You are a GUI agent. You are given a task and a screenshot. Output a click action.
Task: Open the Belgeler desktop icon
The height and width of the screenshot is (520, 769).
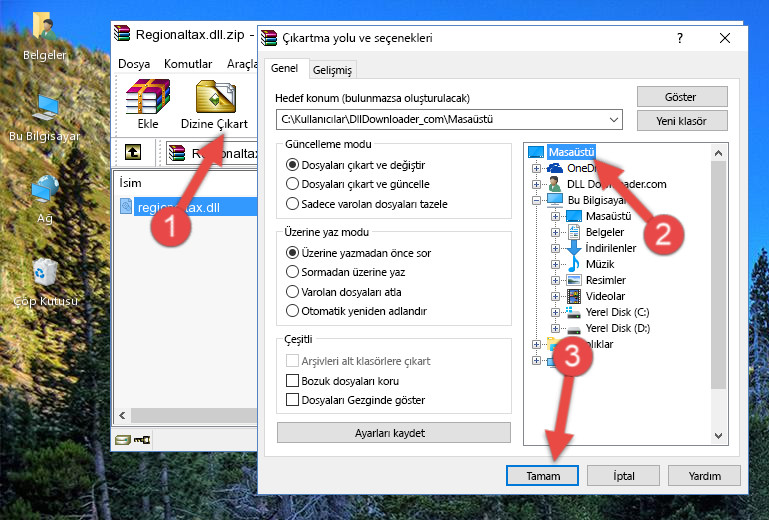point(44,26)
